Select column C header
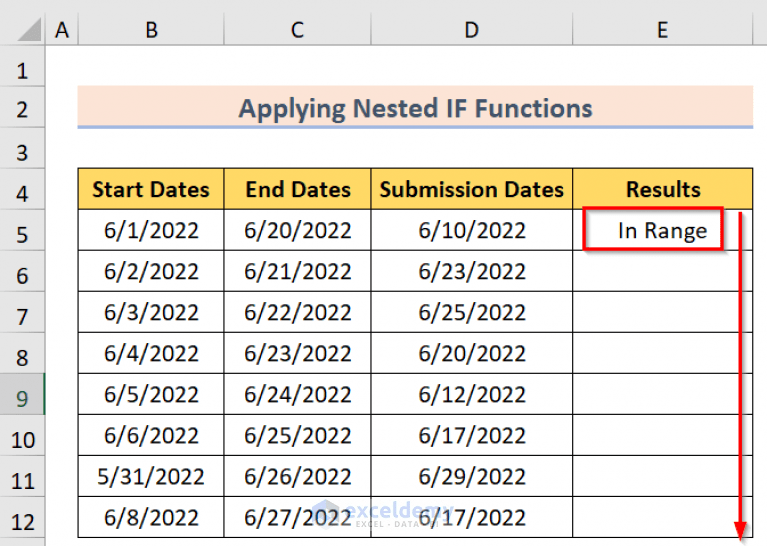The image size is (767, 546). point(297,30)
